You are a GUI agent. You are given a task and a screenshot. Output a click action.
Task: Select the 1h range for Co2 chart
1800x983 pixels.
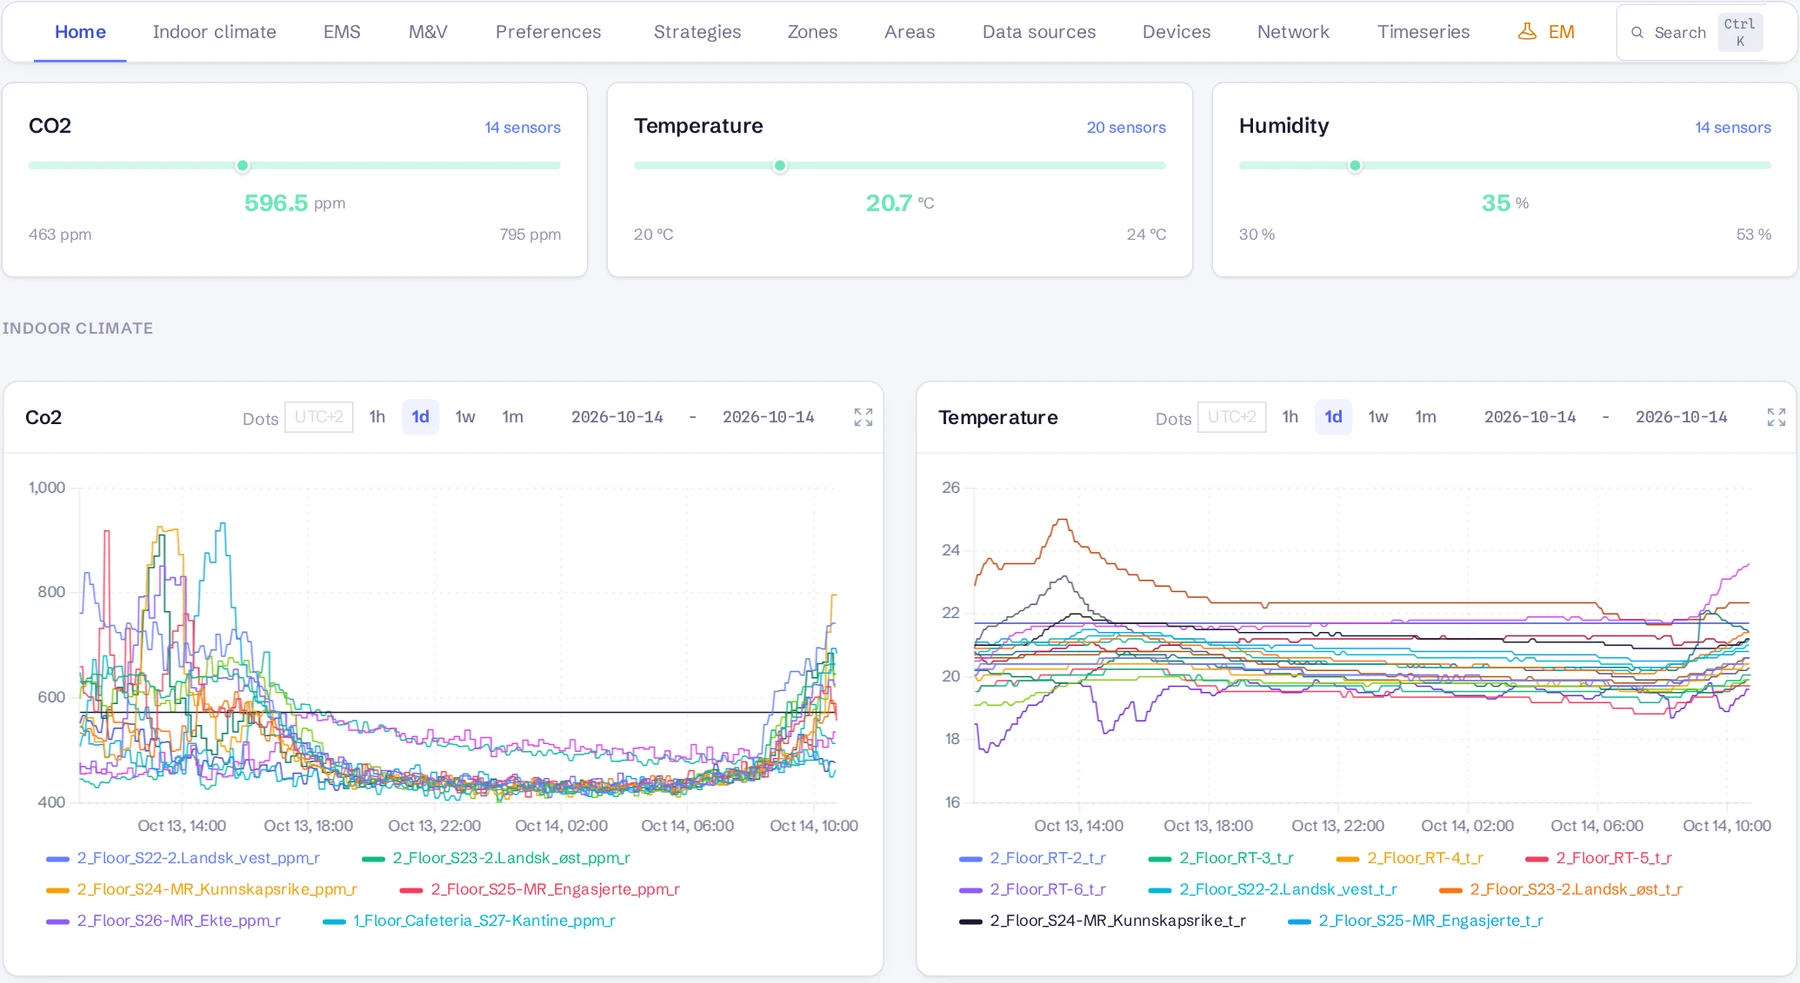(377, 417)
